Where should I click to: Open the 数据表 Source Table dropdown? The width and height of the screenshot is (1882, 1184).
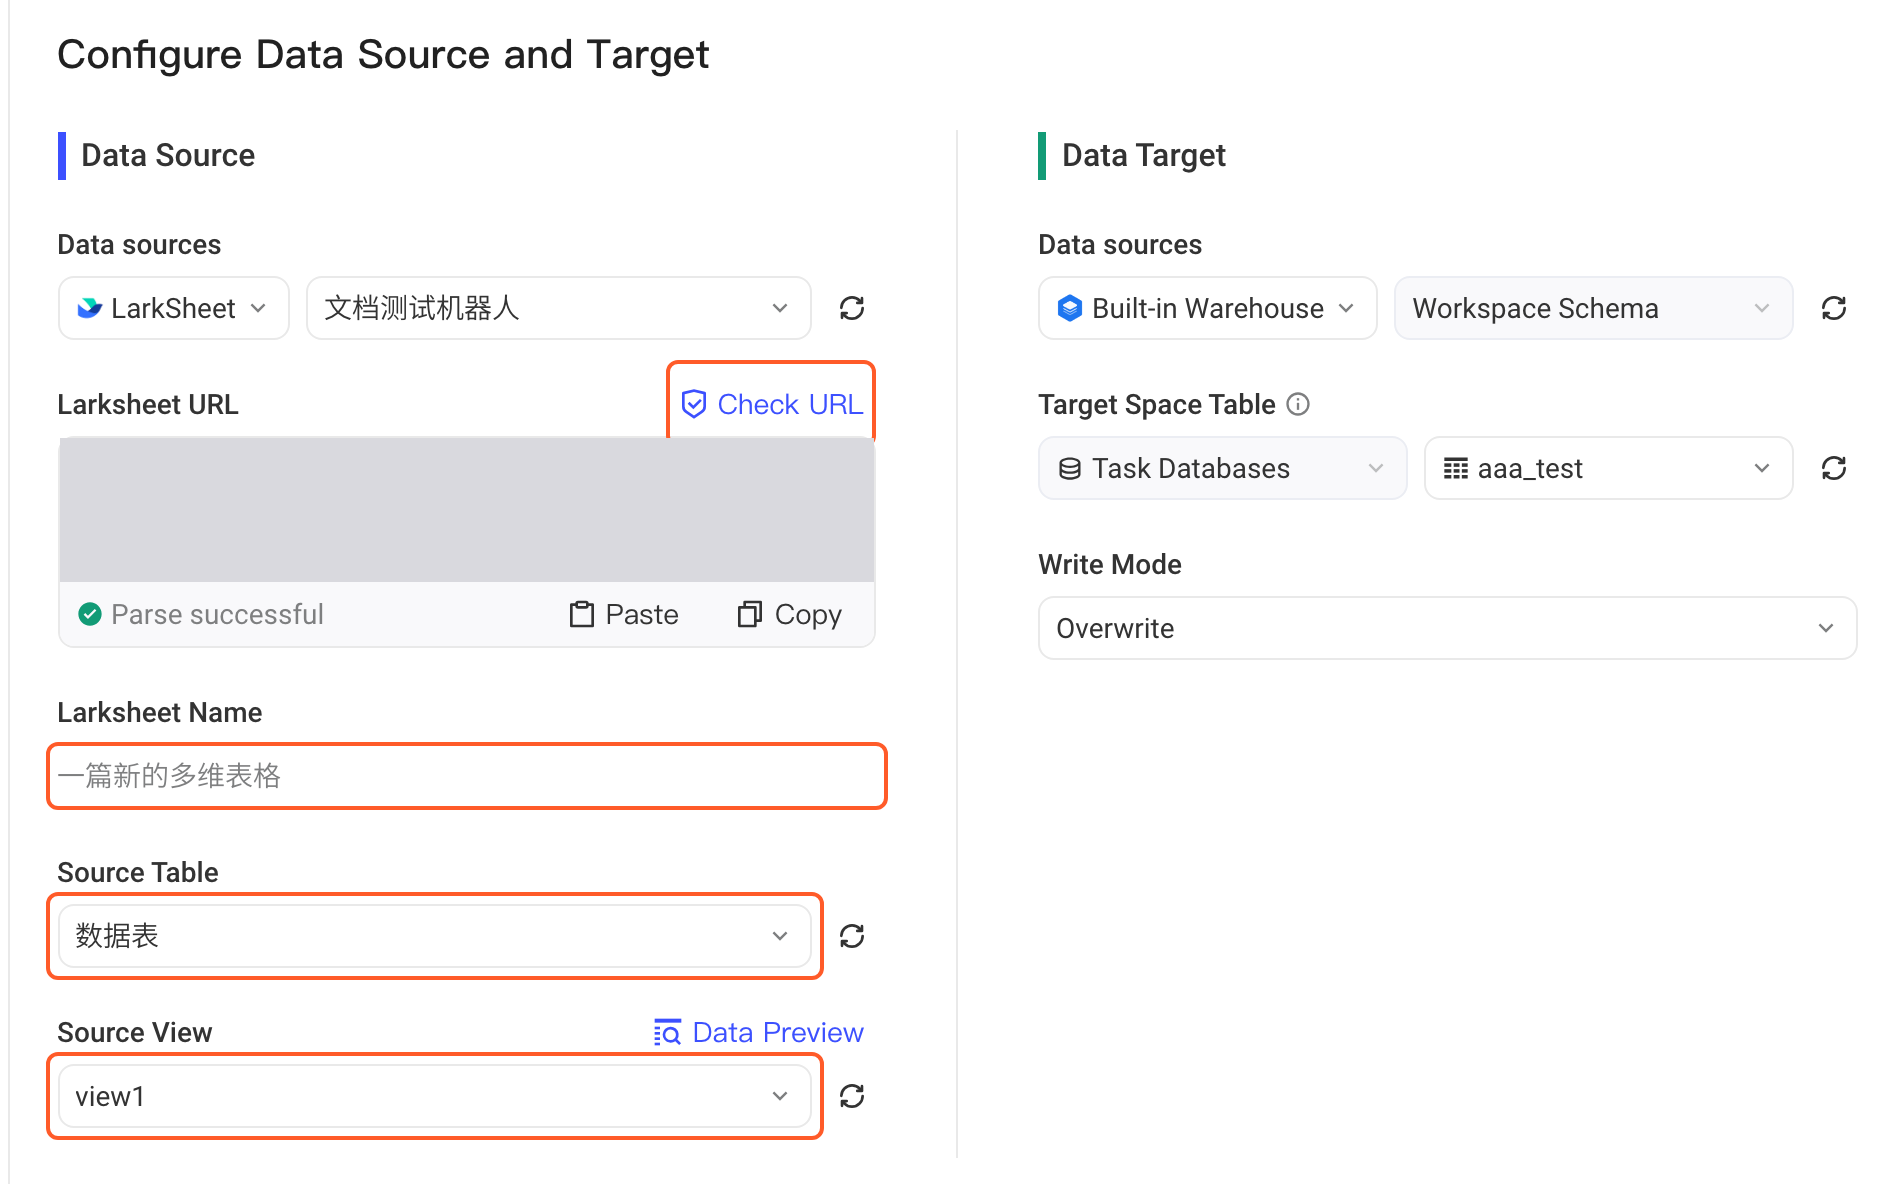point(434,936)
